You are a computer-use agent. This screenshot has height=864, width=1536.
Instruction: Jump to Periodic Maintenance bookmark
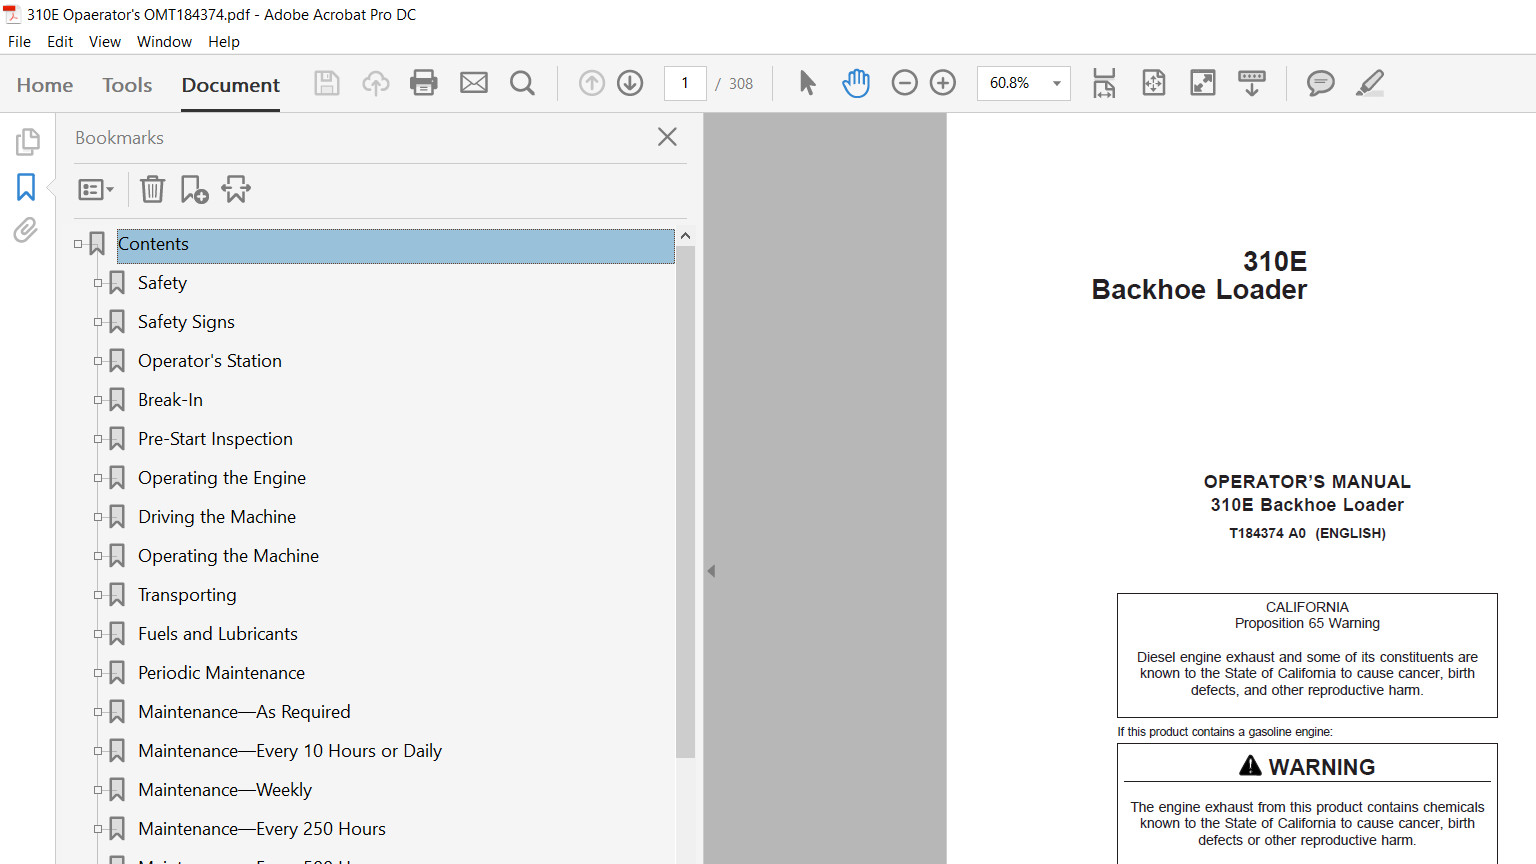coord(222,673)
